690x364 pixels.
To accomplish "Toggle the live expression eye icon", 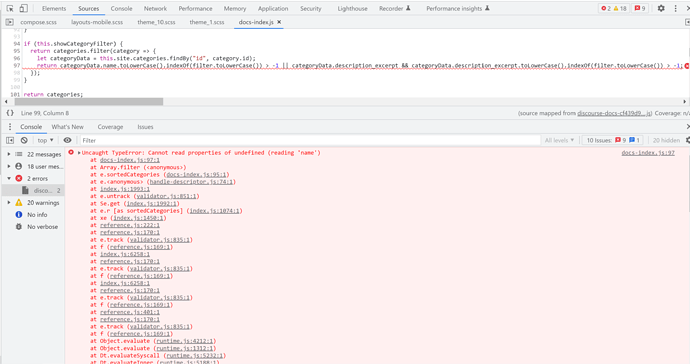I will pos(67,140).
